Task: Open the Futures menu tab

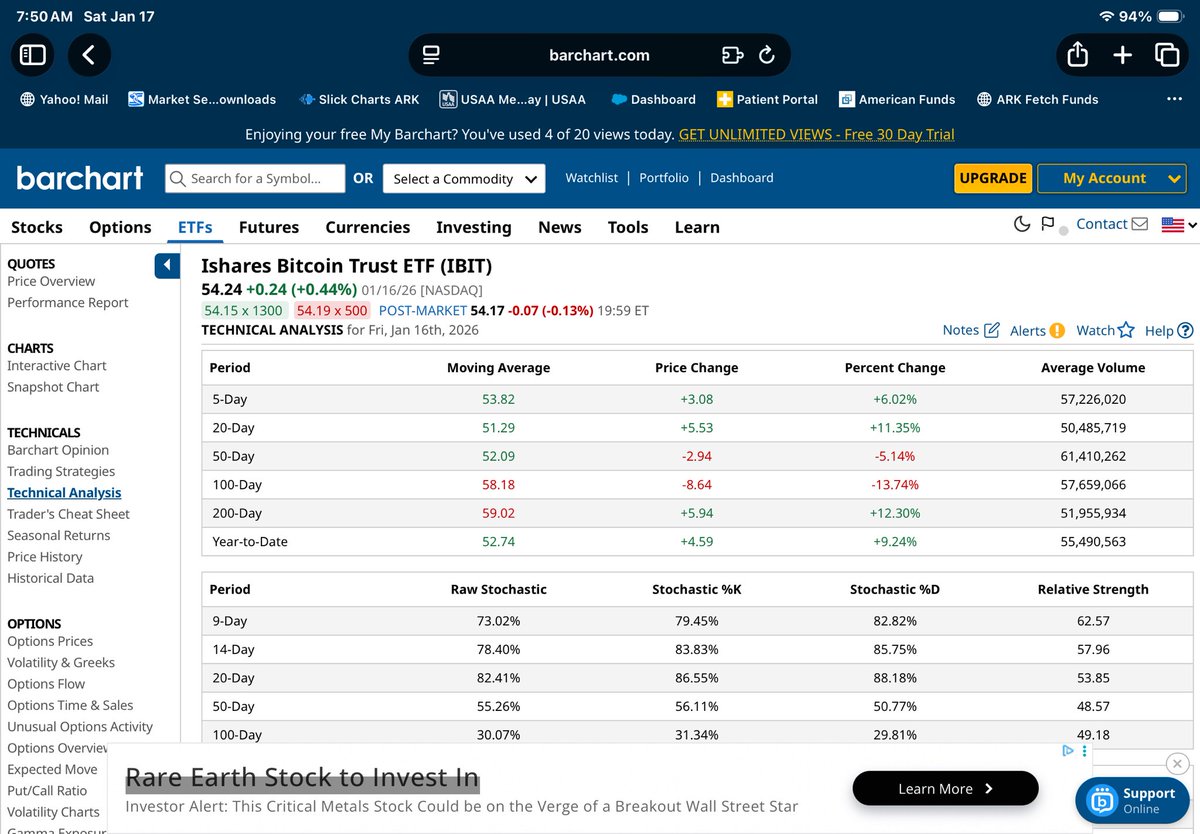Action: click(x=269, y=227)
